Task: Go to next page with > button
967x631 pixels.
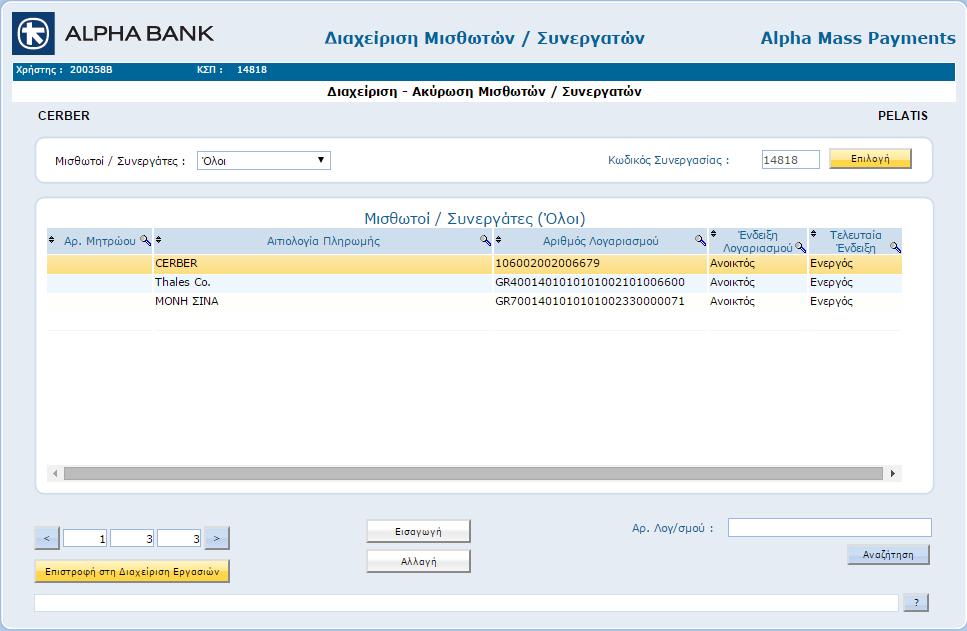Action: [x=216, y=538]
